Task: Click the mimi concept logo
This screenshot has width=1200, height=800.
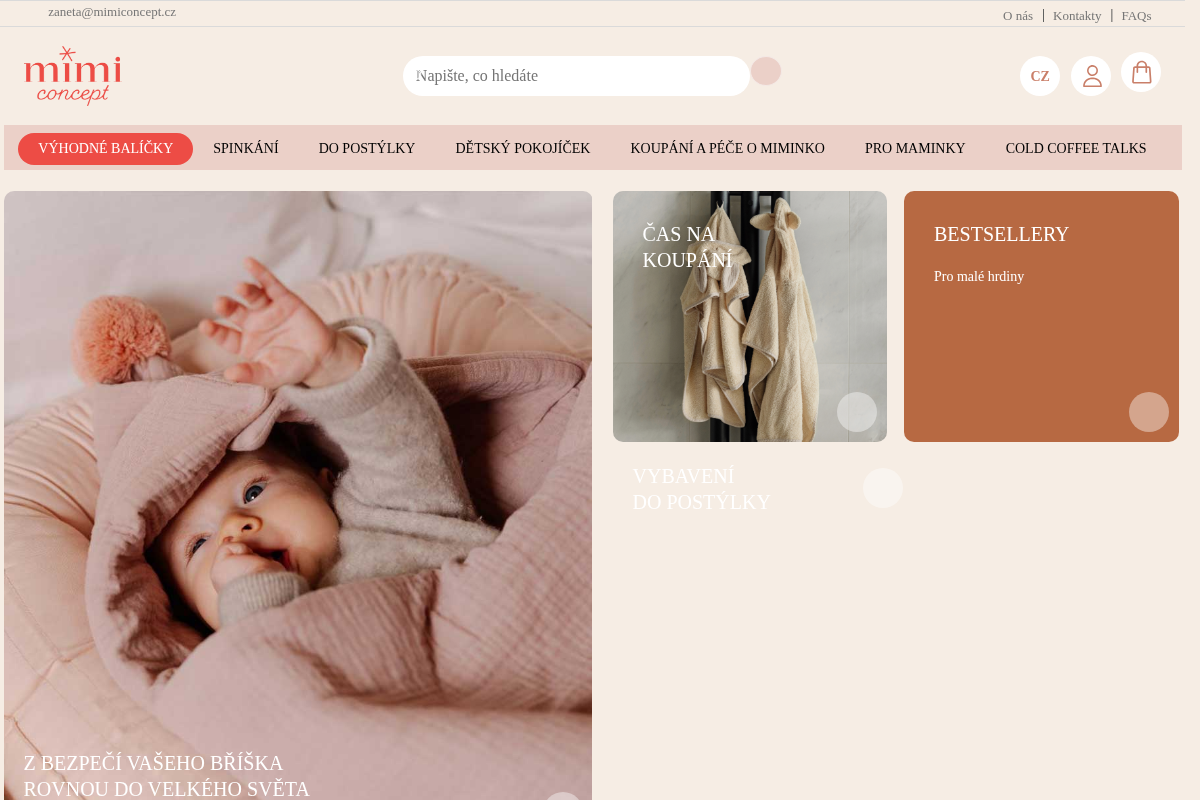Action: 72,76
